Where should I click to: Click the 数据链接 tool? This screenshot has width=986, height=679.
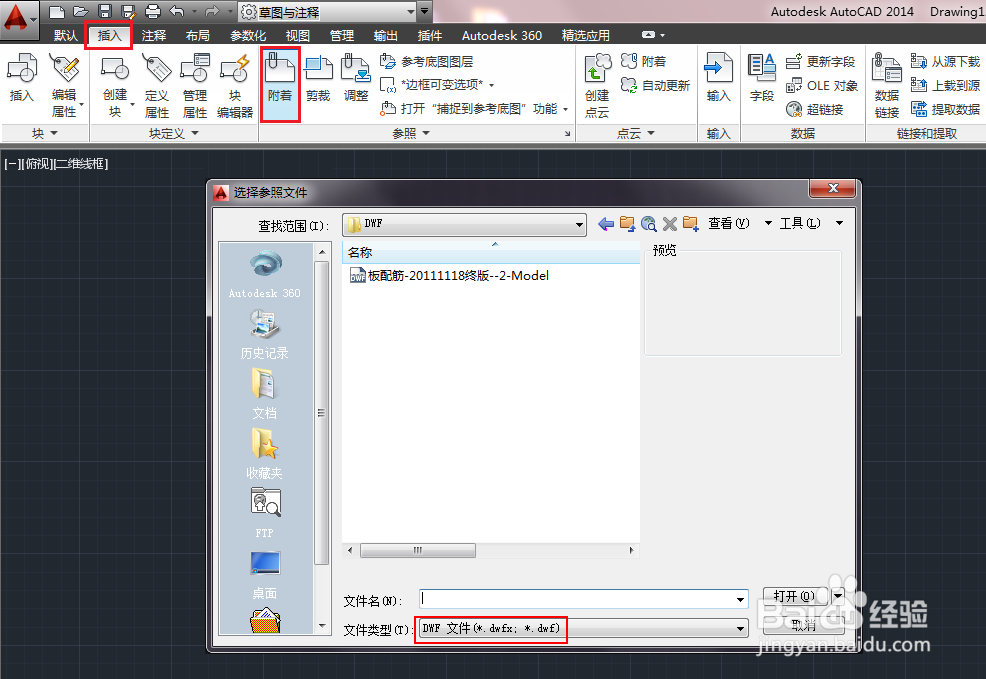tap(887, 86)
